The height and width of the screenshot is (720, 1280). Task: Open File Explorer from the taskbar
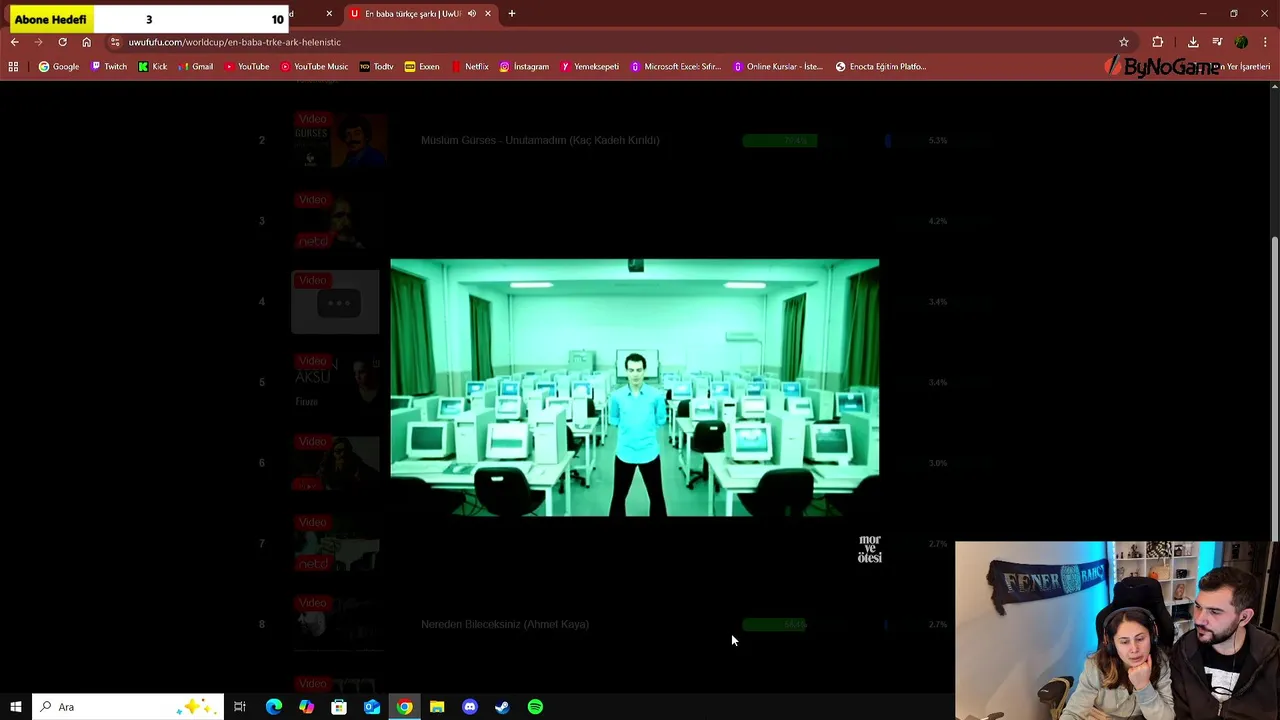(x=437, y=707)
